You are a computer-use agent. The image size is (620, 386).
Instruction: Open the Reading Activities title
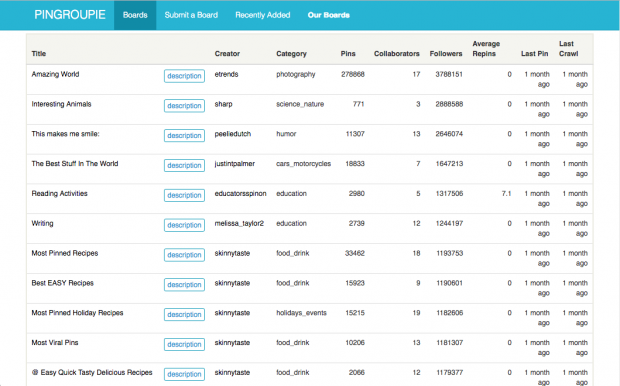click(x=59, y=193)
